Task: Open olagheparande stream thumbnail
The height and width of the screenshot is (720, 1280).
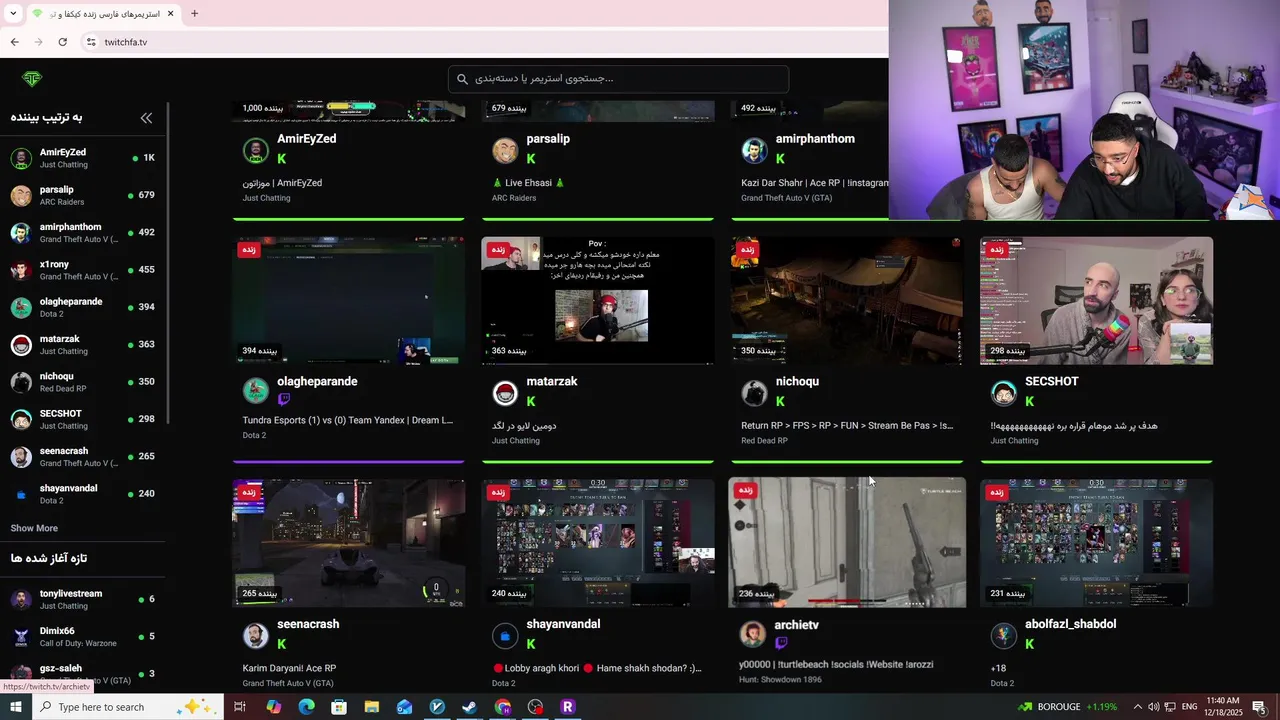Action: tap(348, 300)
